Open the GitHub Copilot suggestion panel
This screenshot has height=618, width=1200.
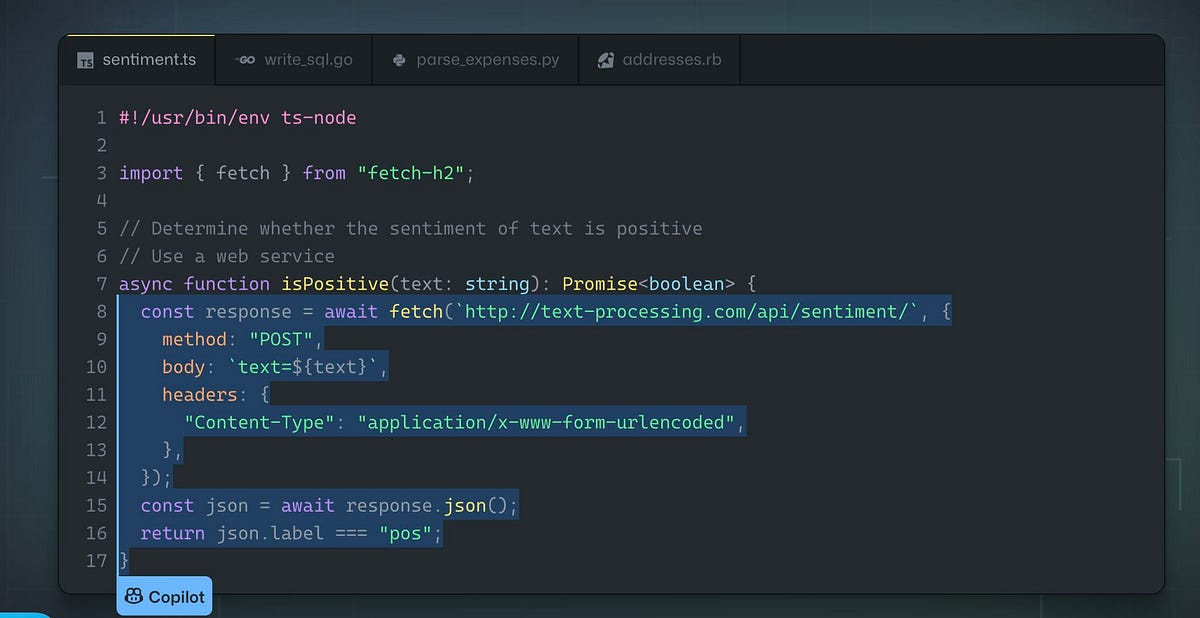pyautogui.click(x=164, y=595)
